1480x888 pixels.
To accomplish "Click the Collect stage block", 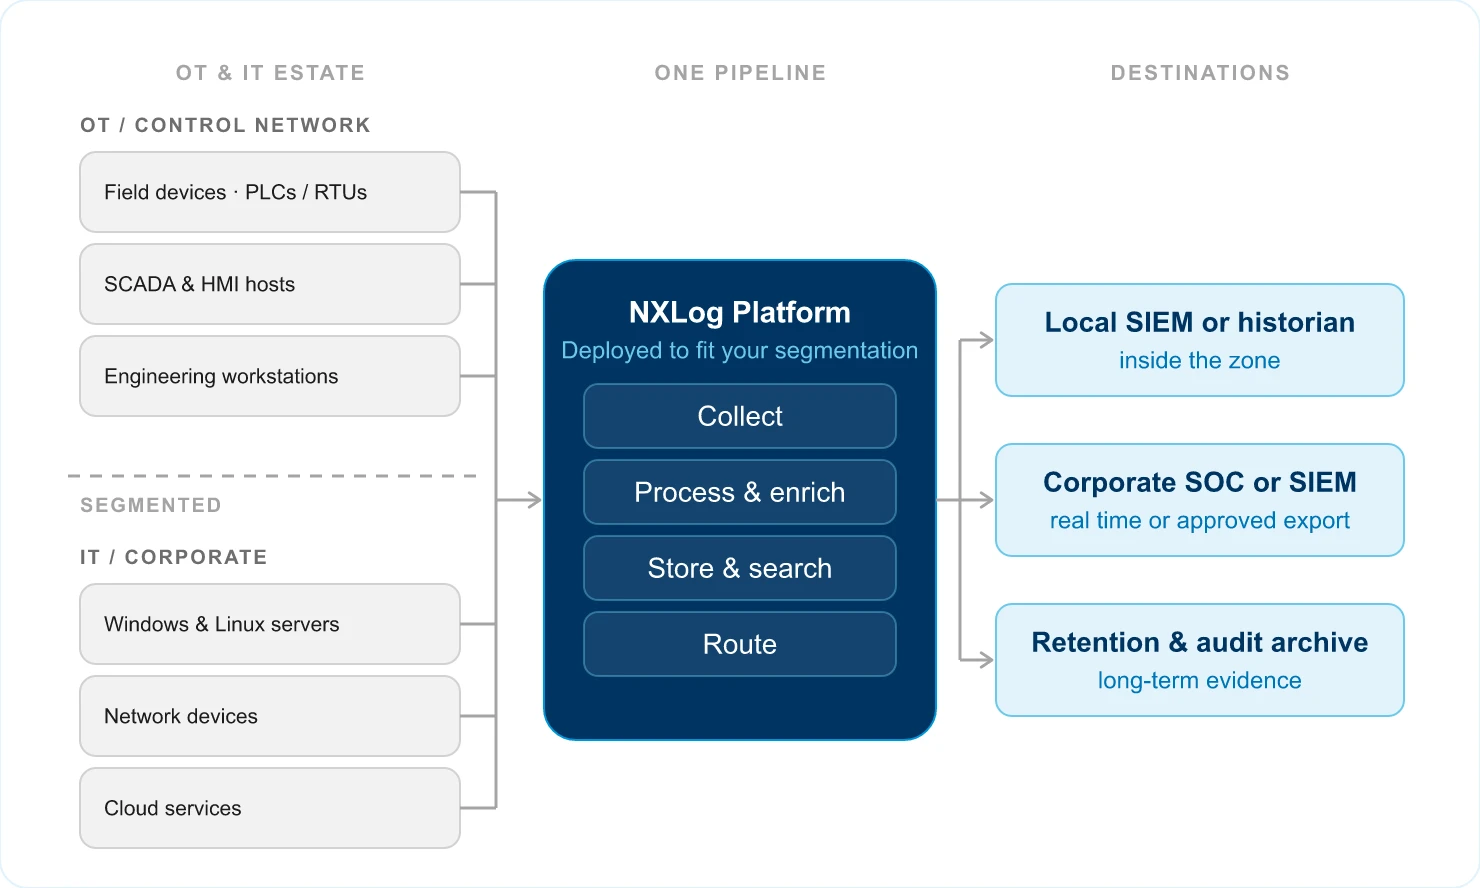I will coord(740,416).
